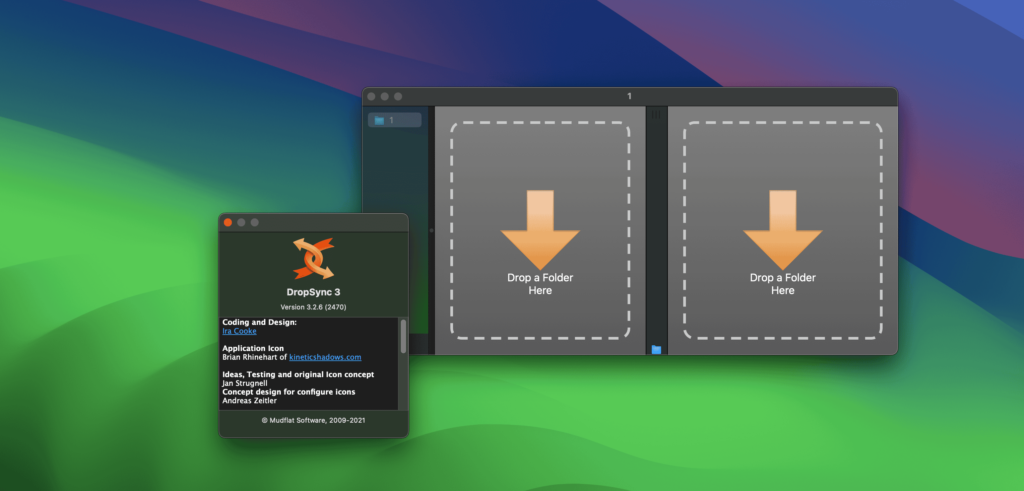
Task: Click the "DropSync 3" title text
Action: coord(313,292)
